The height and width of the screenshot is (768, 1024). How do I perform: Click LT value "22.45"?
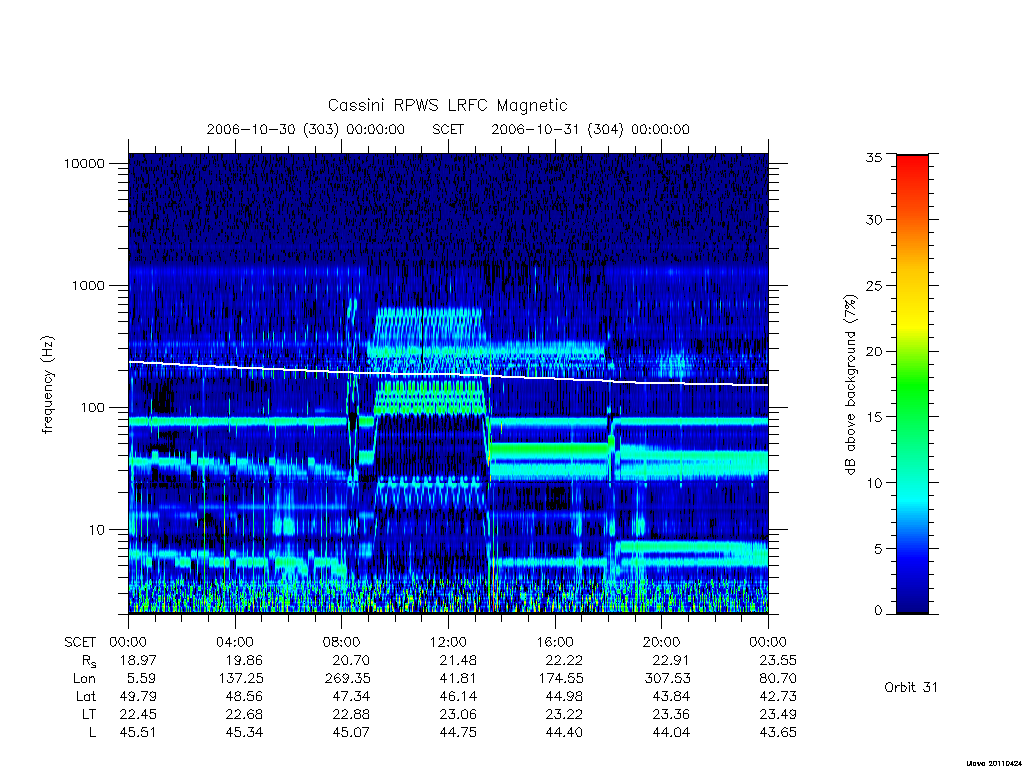(x=138, y=714)
